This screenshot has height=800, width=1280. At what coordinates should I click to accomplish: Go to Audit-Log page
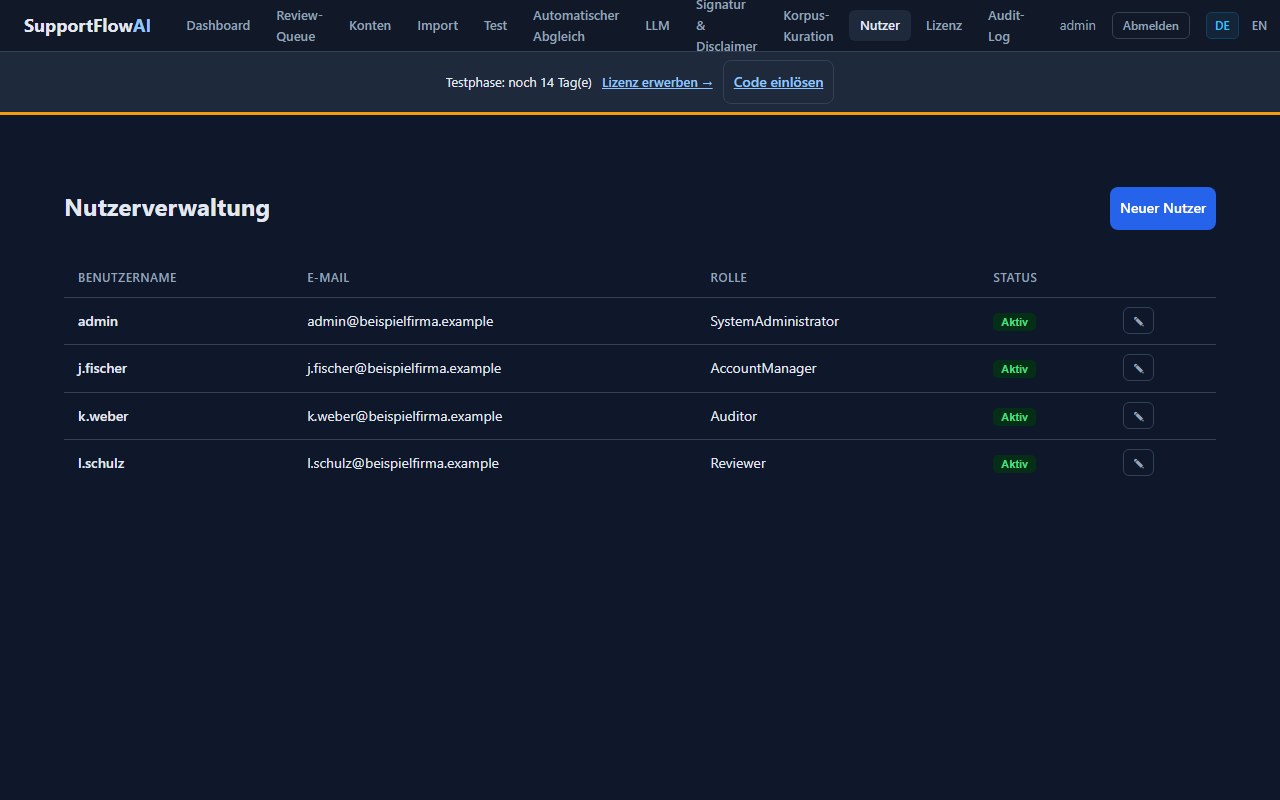(x=1006, y=26)
